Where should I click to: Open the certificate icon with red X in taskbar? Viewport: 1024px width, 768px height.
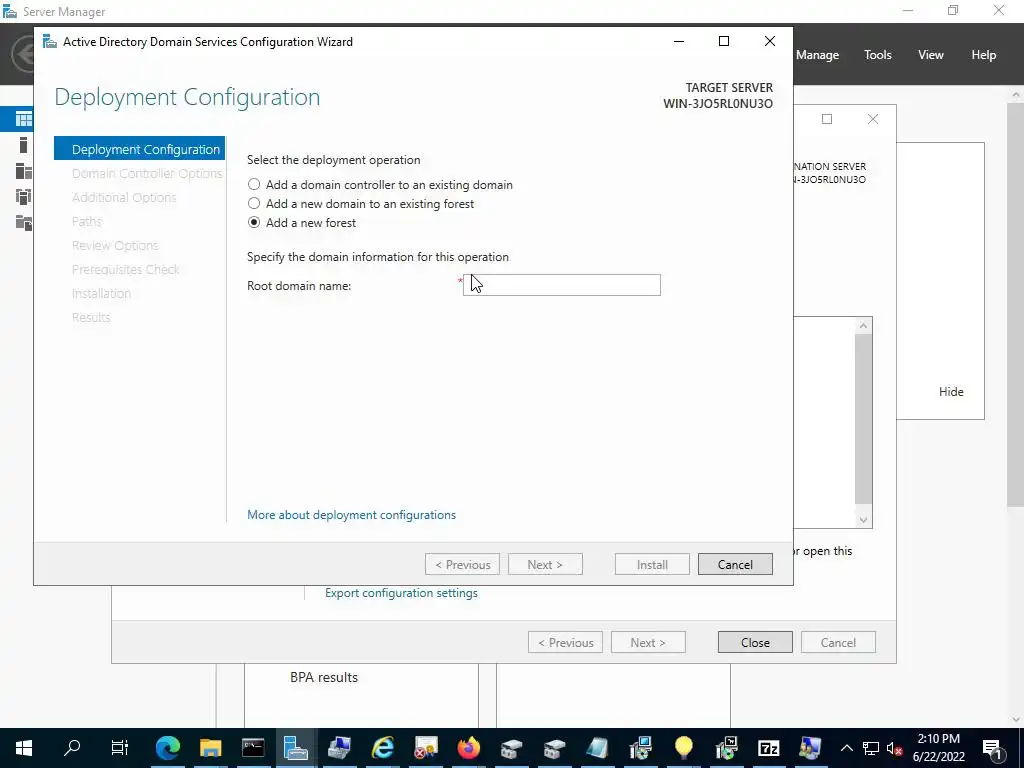426,748
